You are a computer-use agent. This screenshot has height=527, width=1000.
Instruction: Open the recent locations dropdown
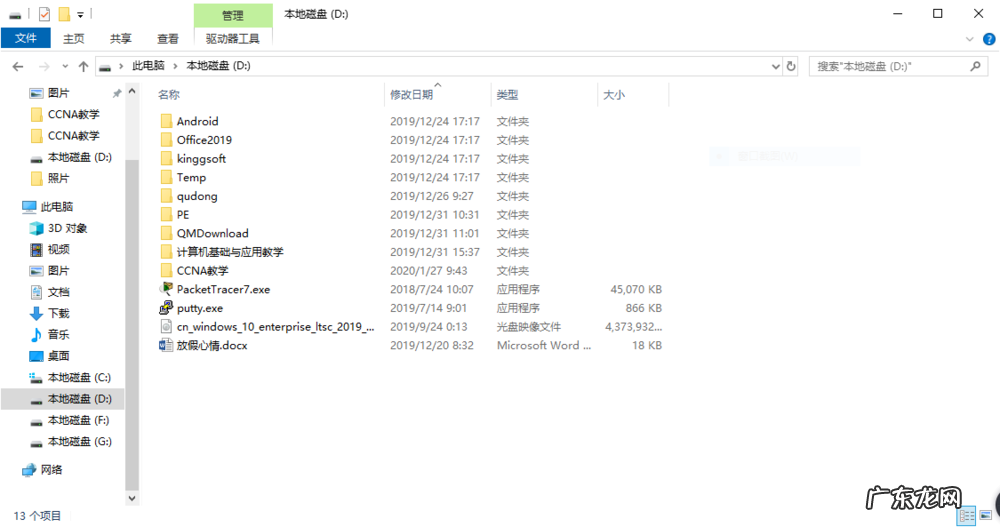point(65,66)
